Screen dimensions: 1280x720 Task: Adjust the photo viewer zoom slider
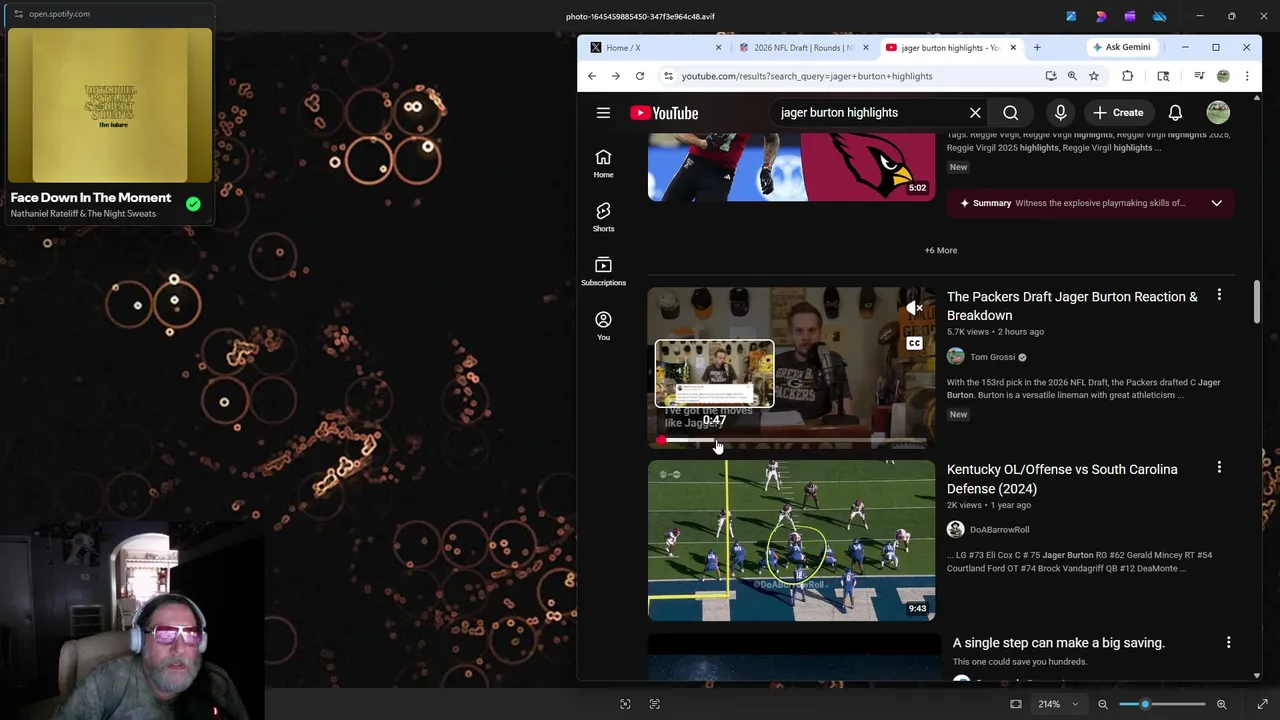pos(1162,704)
